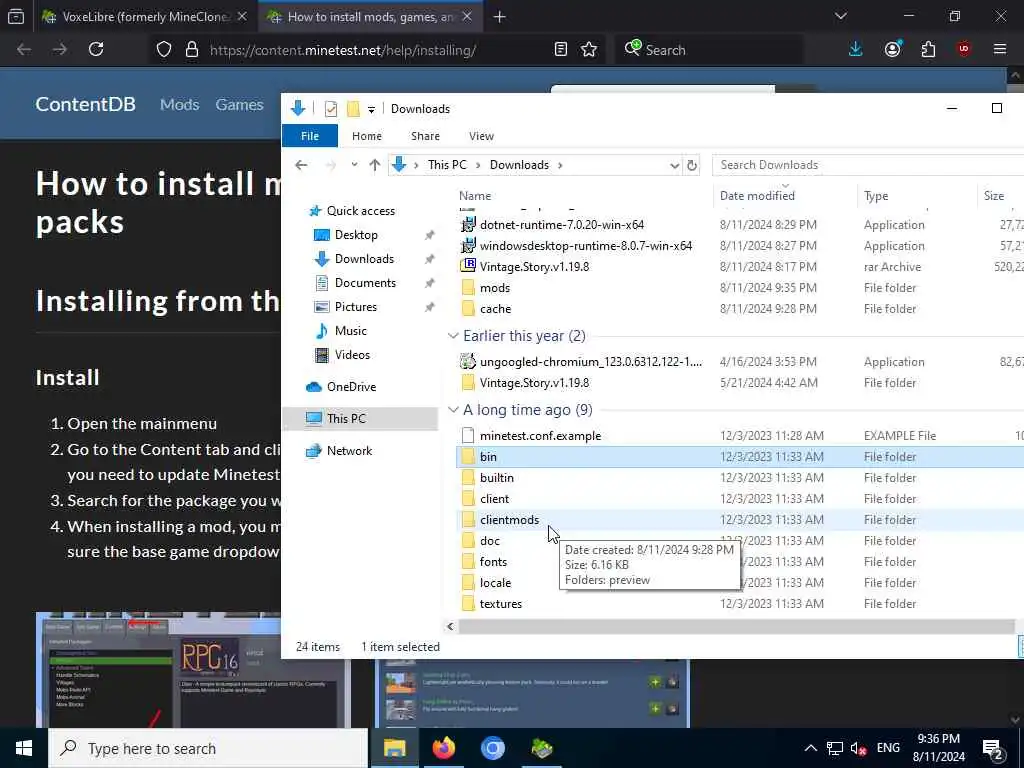Click the Firefox Search box

click(x=709, y=50)
